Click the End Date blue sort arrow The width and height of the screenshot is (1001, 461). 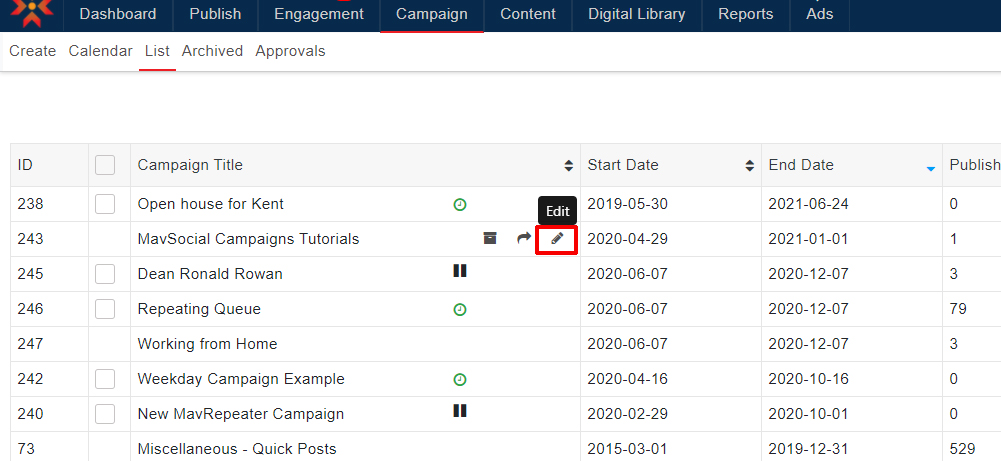(x=930, y=168)
